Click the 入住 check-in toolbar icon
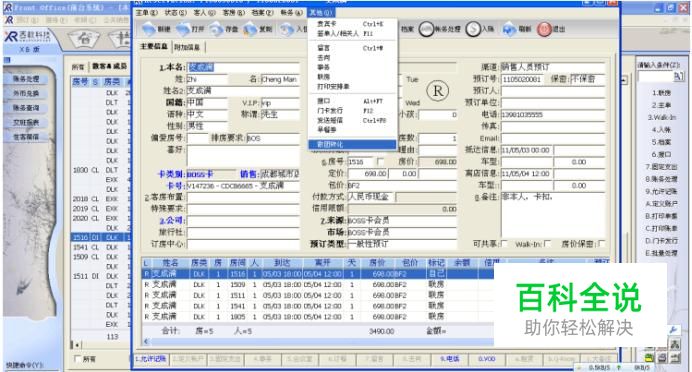This screenshot has height=372, width=692. coord(287,29)
